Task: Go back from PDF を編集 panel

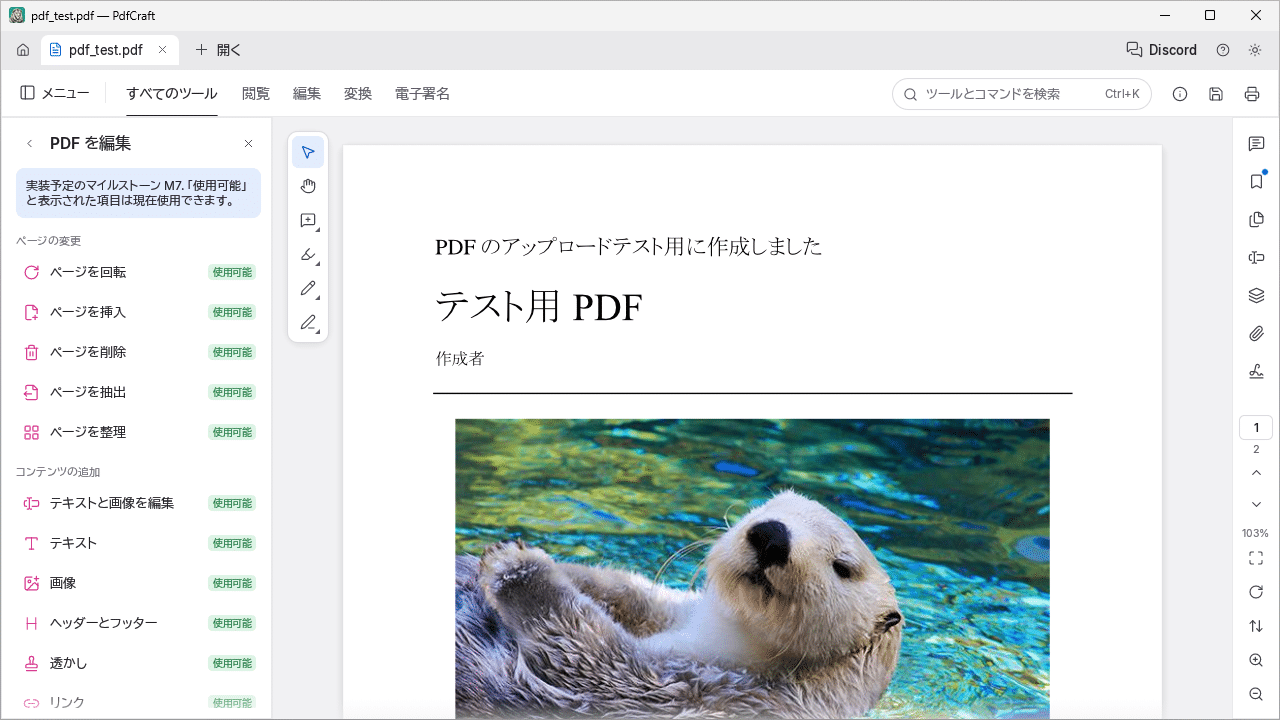Action: coord(29,144)
